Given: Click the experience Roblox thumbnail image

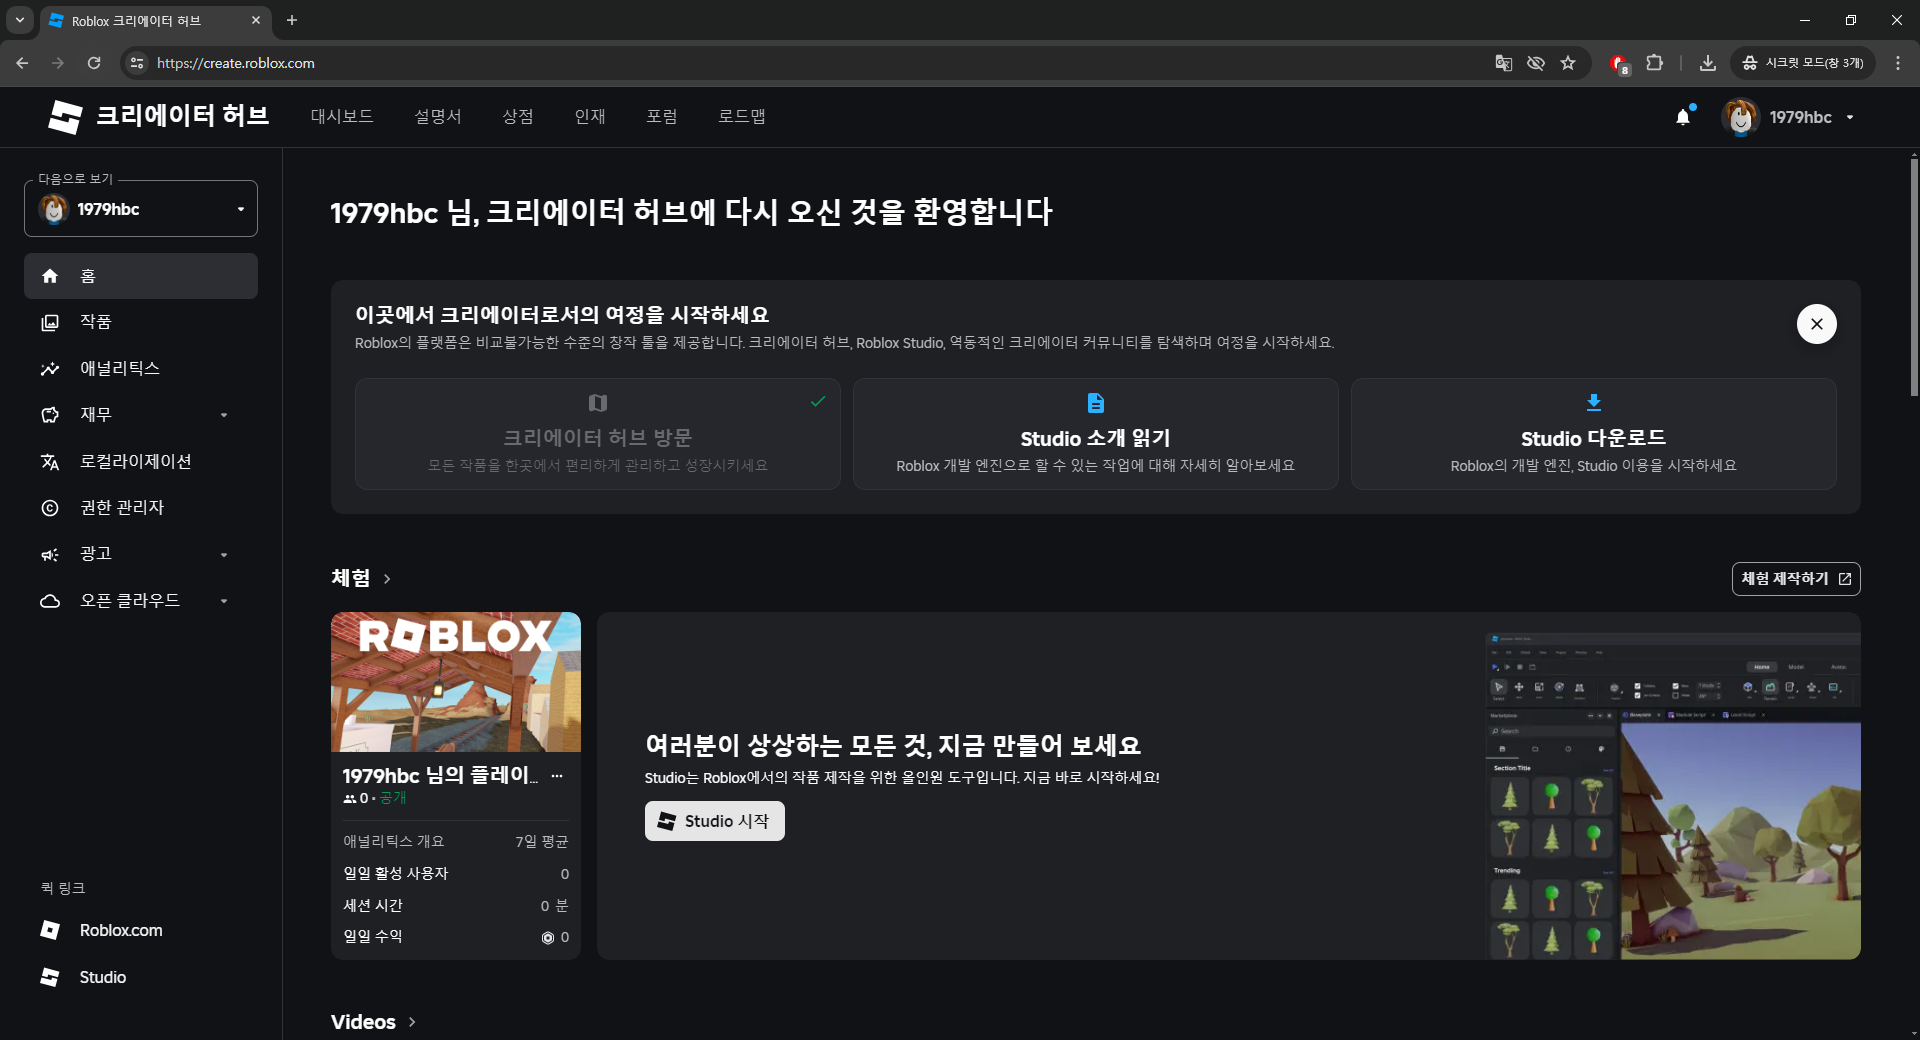Looking at the screenshot, I should 456,682.
